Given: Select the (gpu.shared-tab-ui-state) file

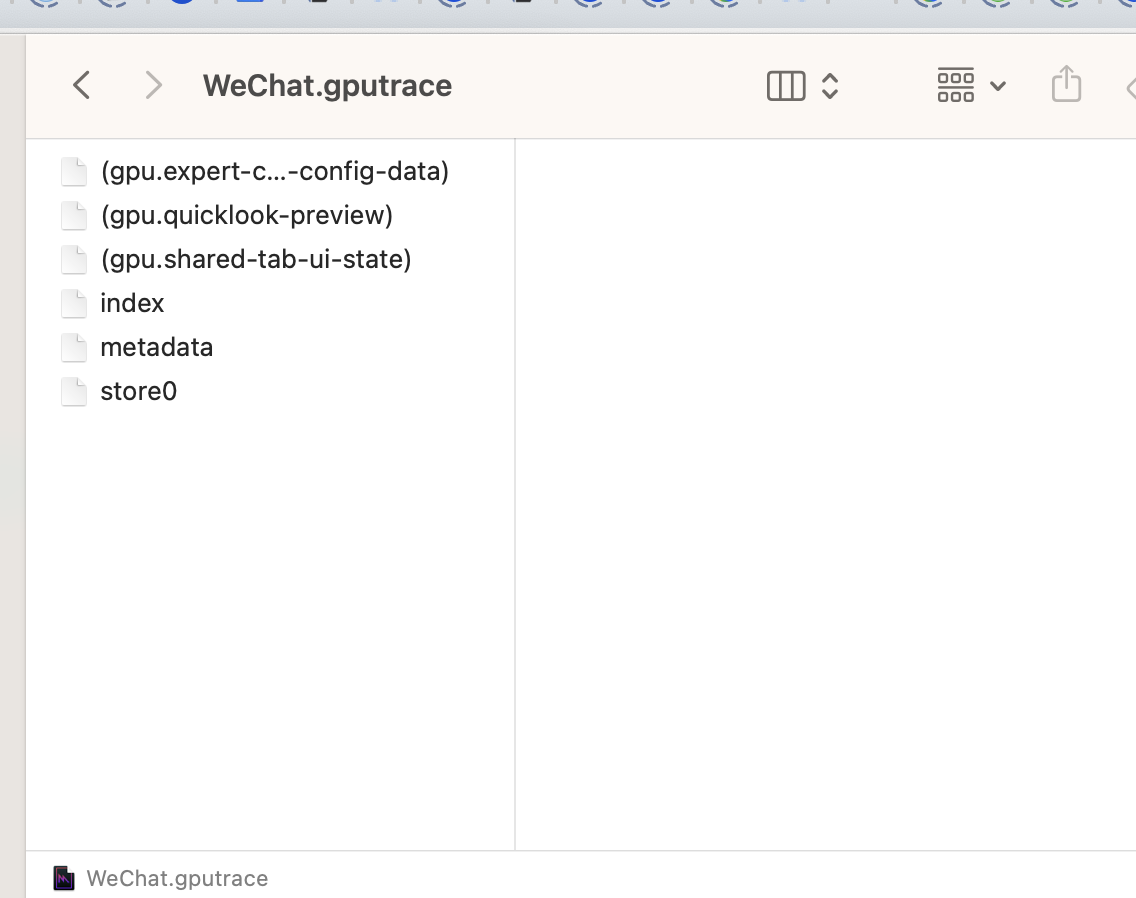Looking at the screenshot, I should tap(255, 260).
